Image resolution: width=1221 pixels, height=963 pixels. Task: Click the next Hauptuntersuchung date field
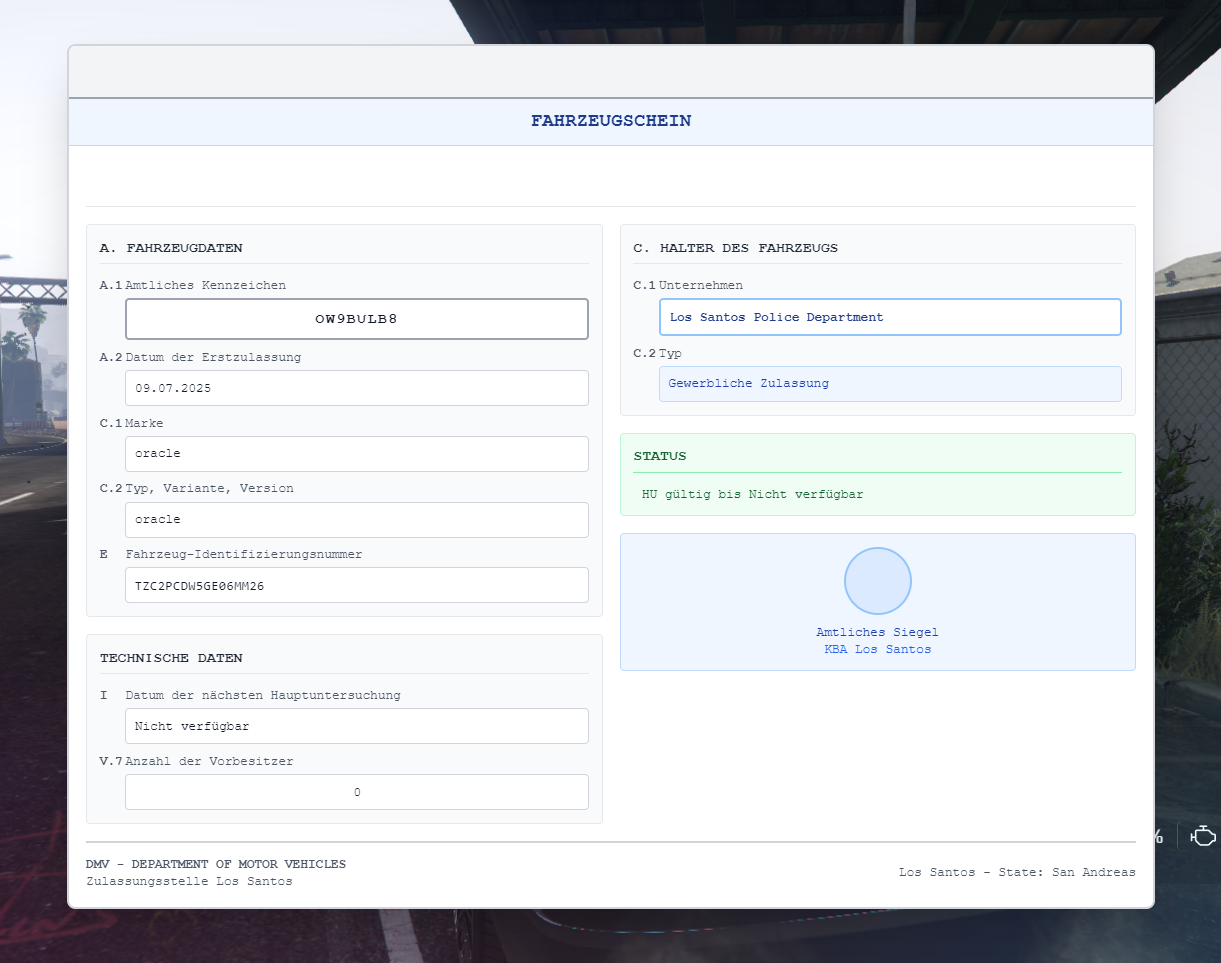[x=356, y=726]
